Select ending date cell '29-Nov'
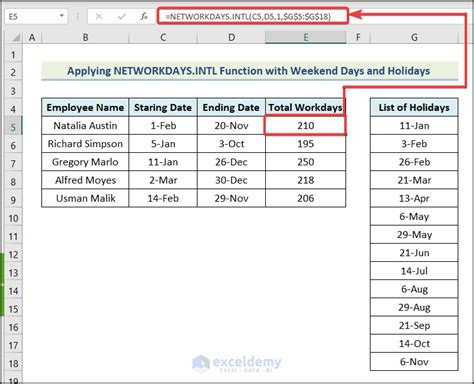Screen dimensions: 474x384 click(x=231, y=198)
